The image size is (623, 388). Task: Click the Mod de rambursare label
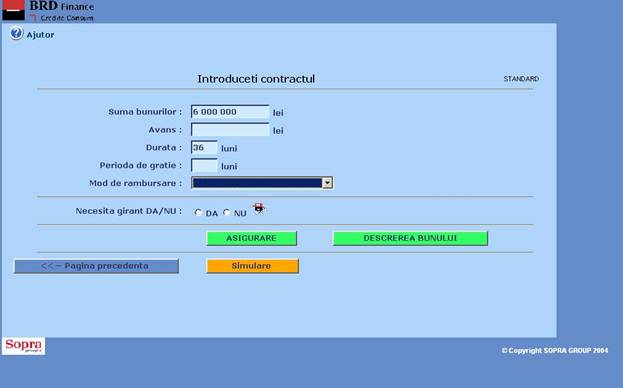pos(135,183)
